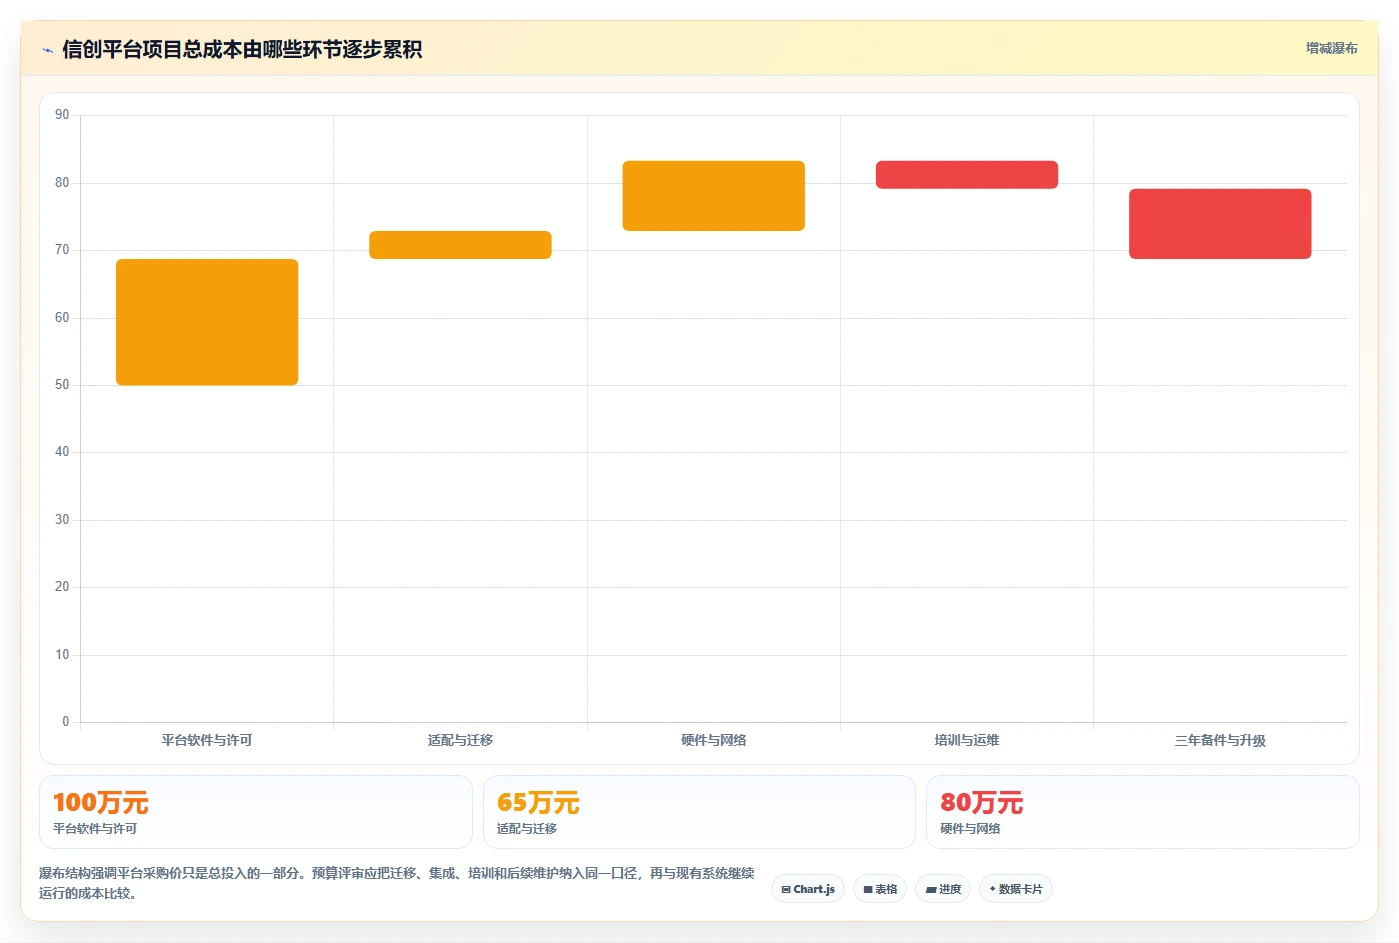Click the orange 硬件与网络 waterfall bar
The height and width of the screenshot is (943, 1399).
click(714, 196)
